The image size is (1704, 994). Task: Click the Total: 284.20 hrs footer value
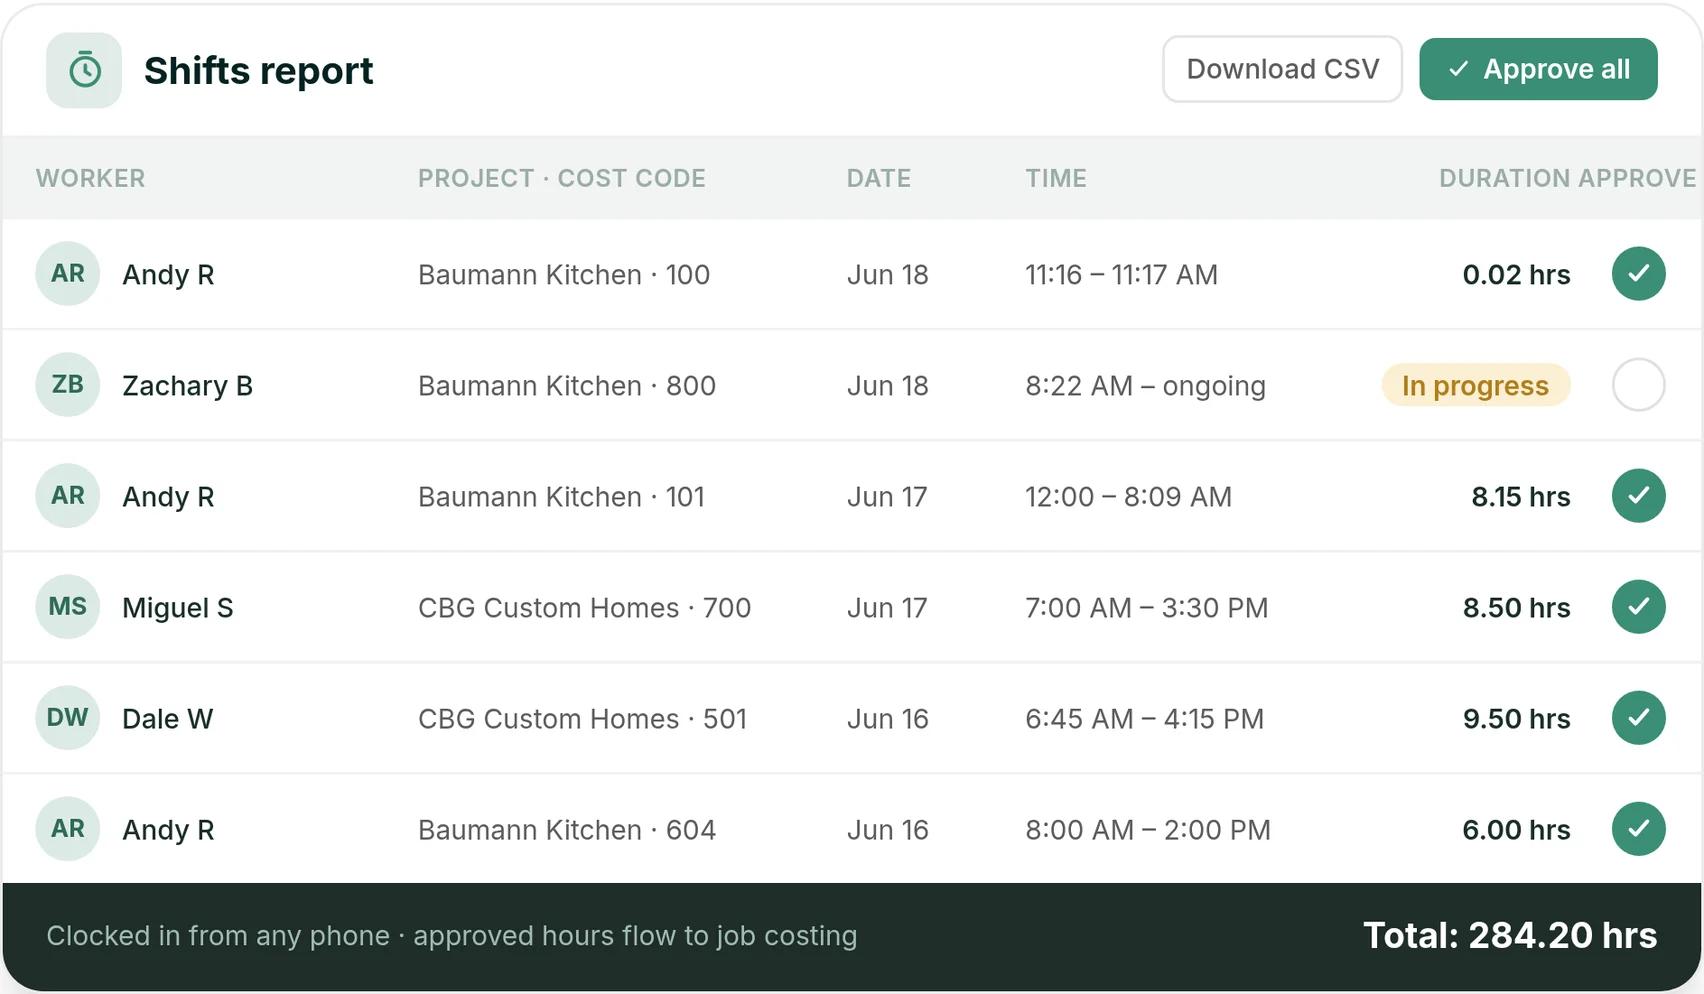coord(1510,936)
